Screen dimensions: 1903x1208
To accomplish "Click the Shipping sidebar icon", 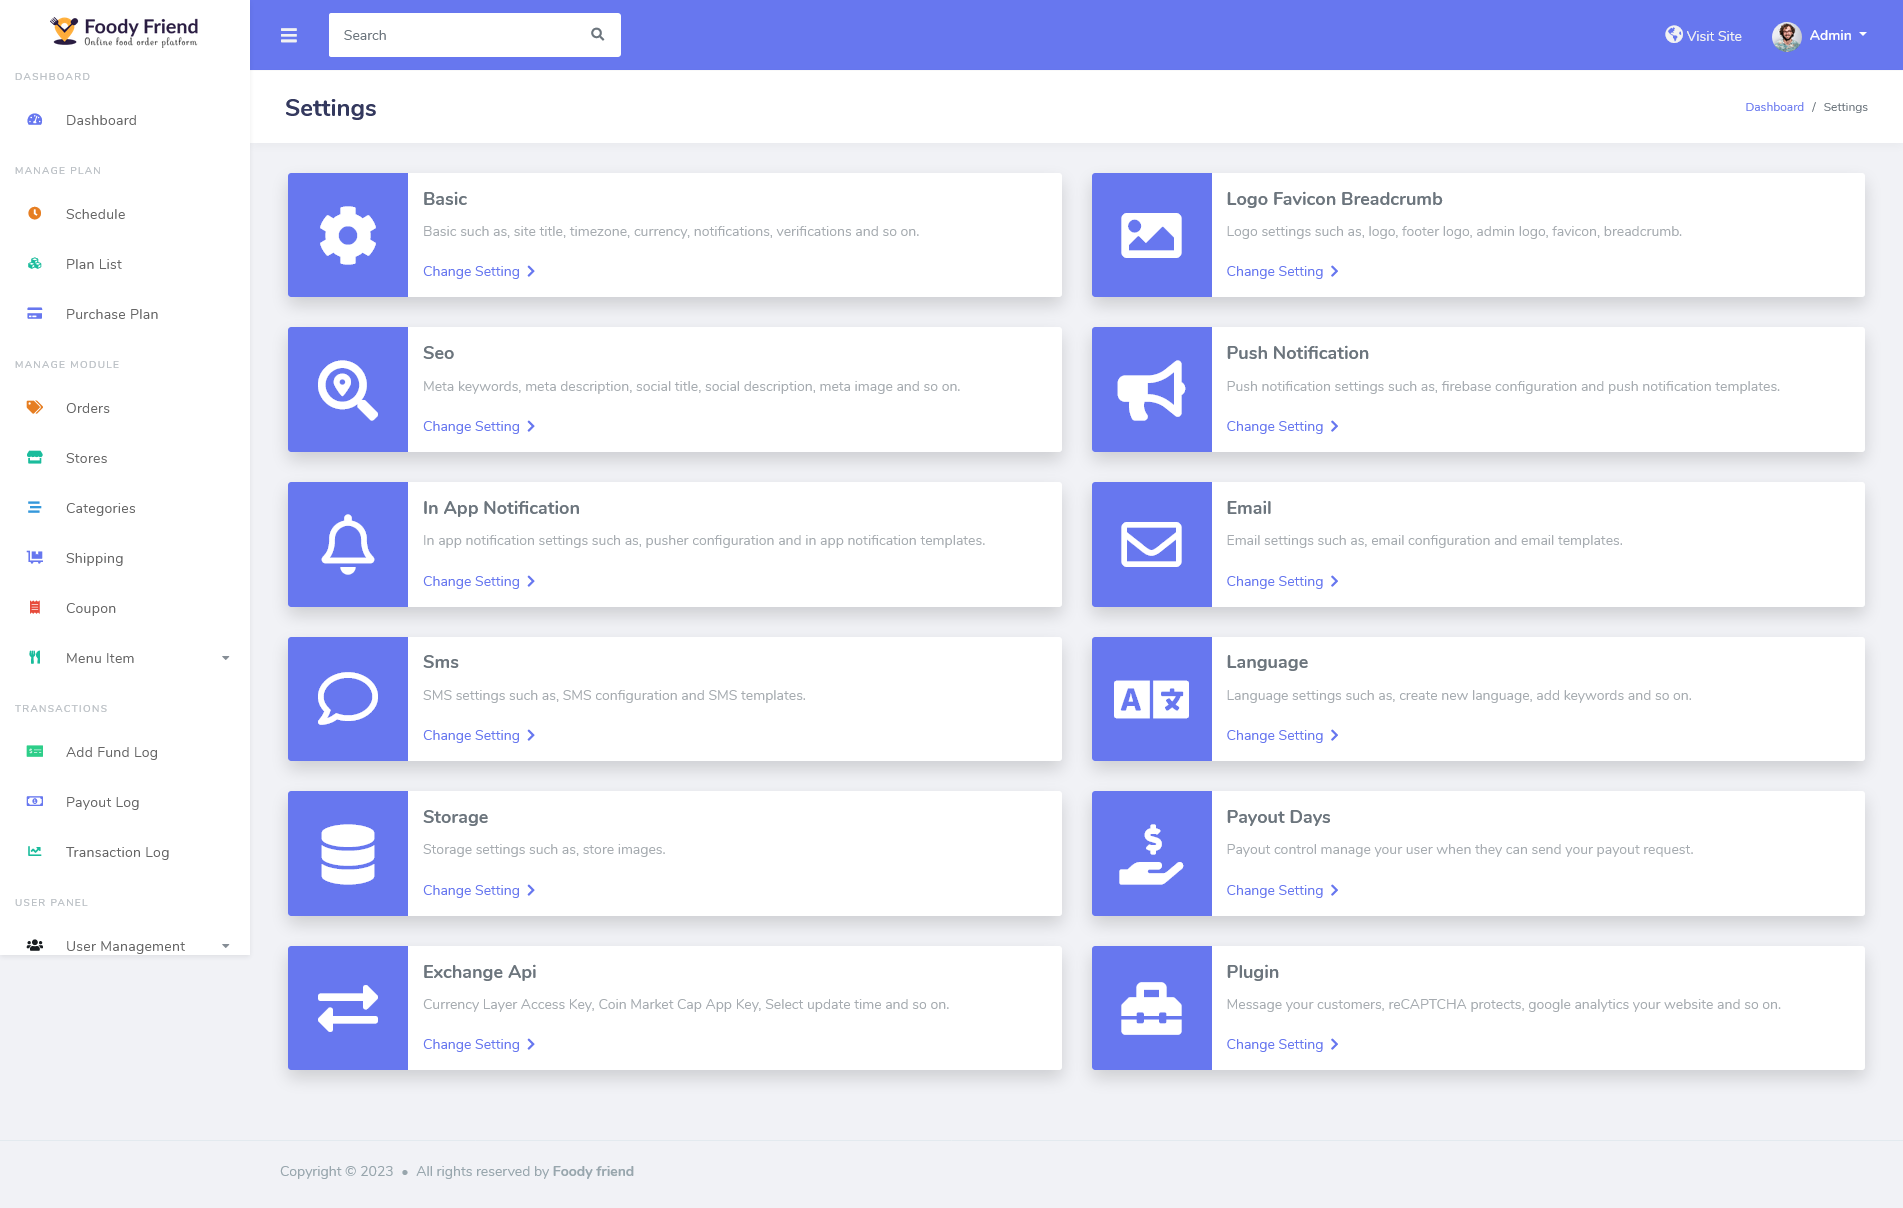I will (x=35, y=558).
